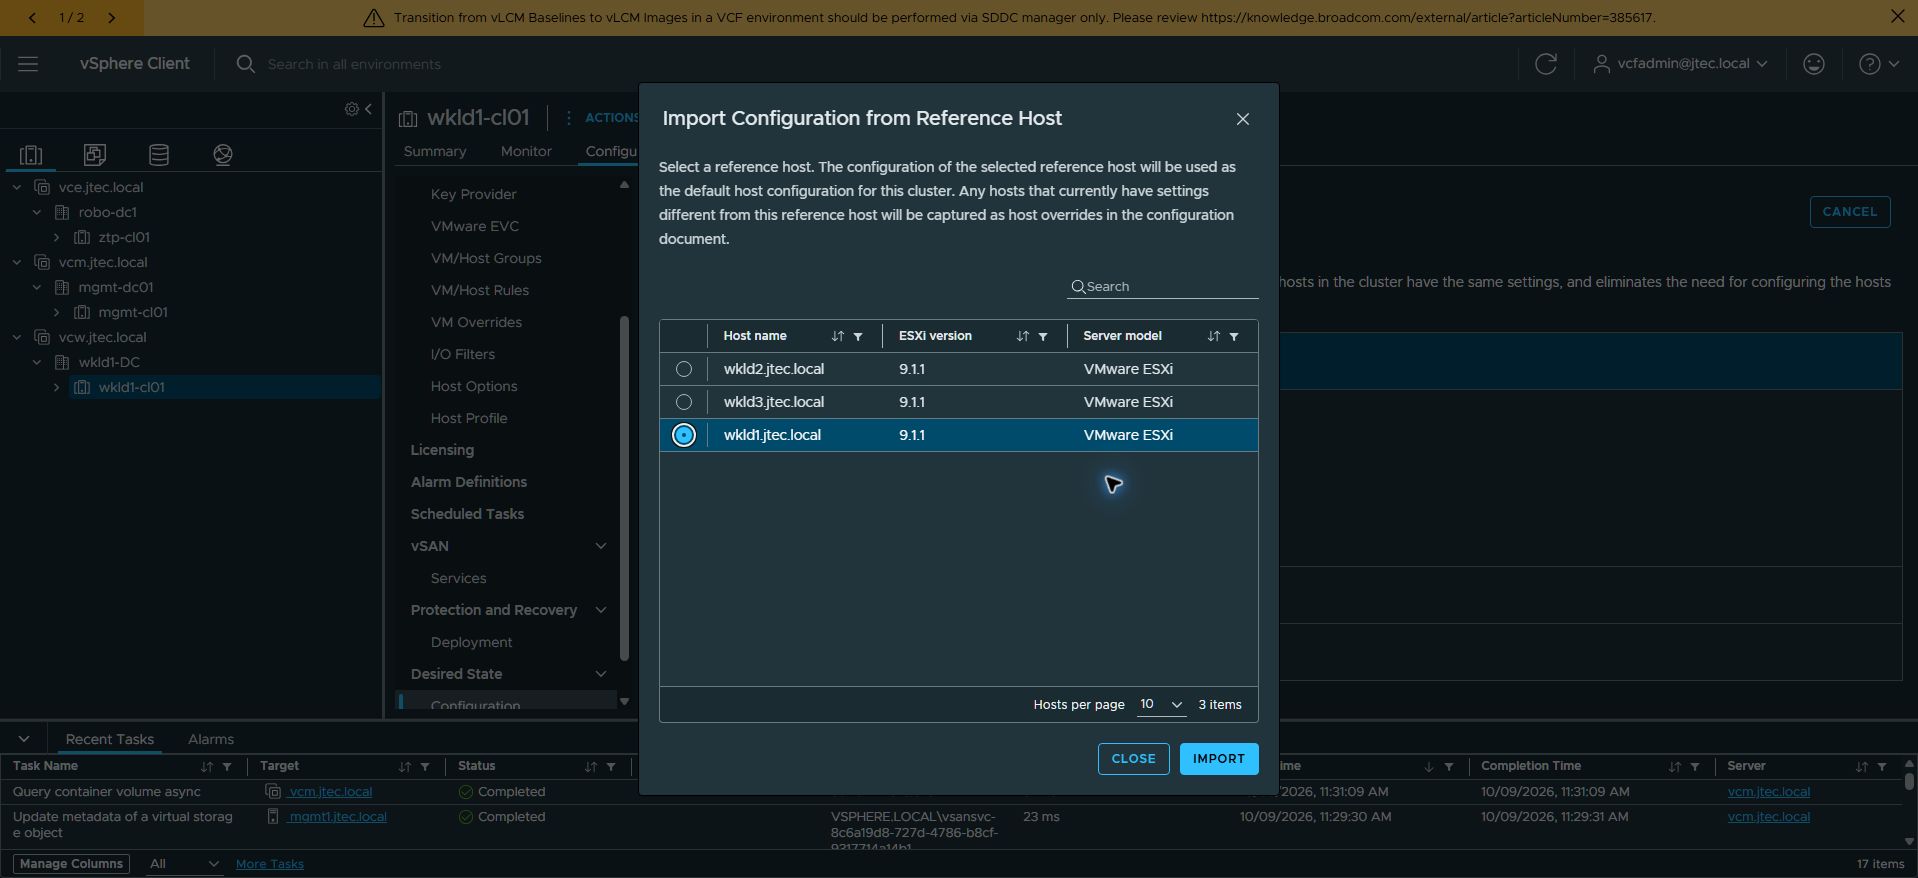
Task: Switch to Hosts and Clusters inventory view
Action: (31, 155)
